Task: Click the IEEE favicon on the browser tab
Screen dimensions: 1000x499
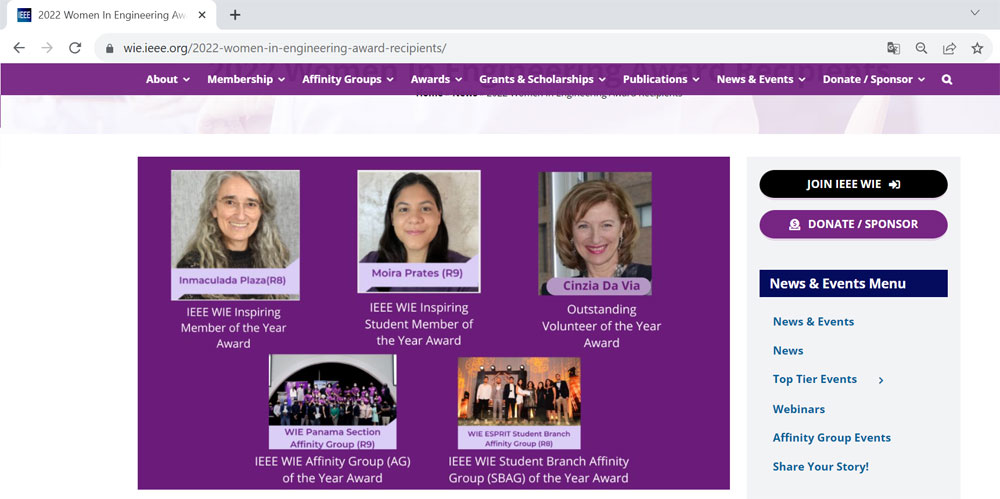Action: (24, 15)
